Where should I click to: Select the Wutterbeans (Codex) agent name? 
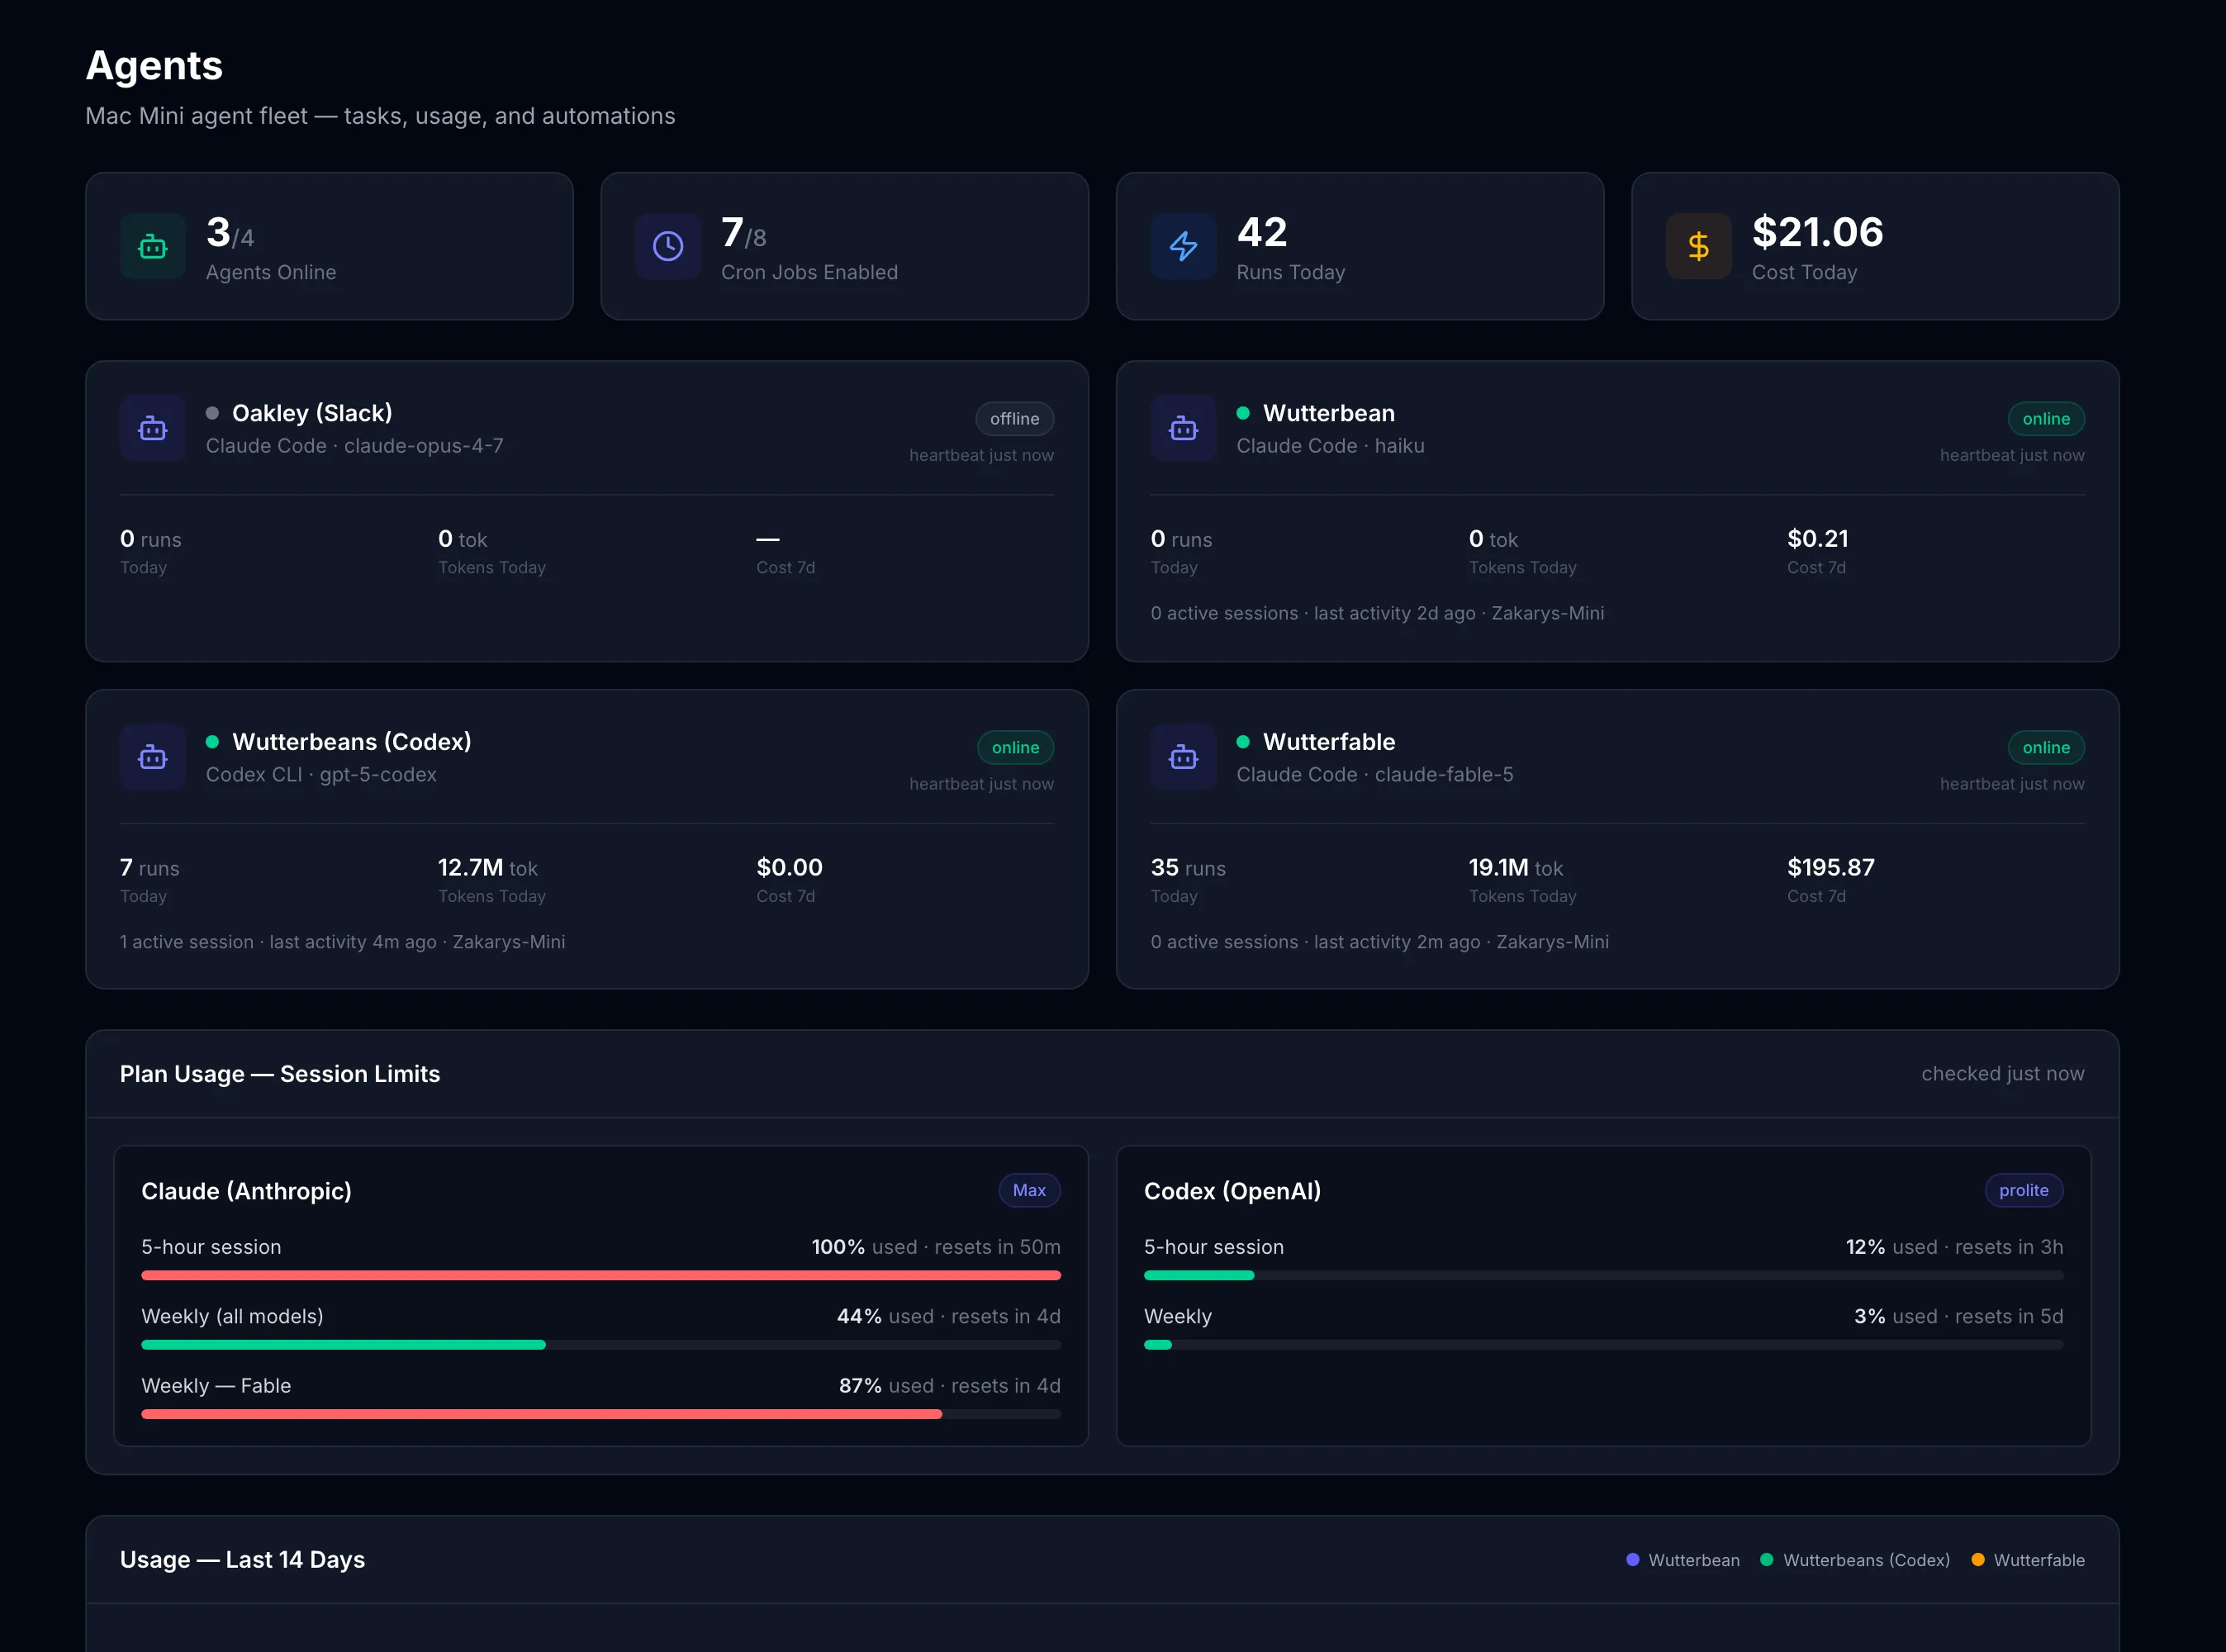click(352, 742)
